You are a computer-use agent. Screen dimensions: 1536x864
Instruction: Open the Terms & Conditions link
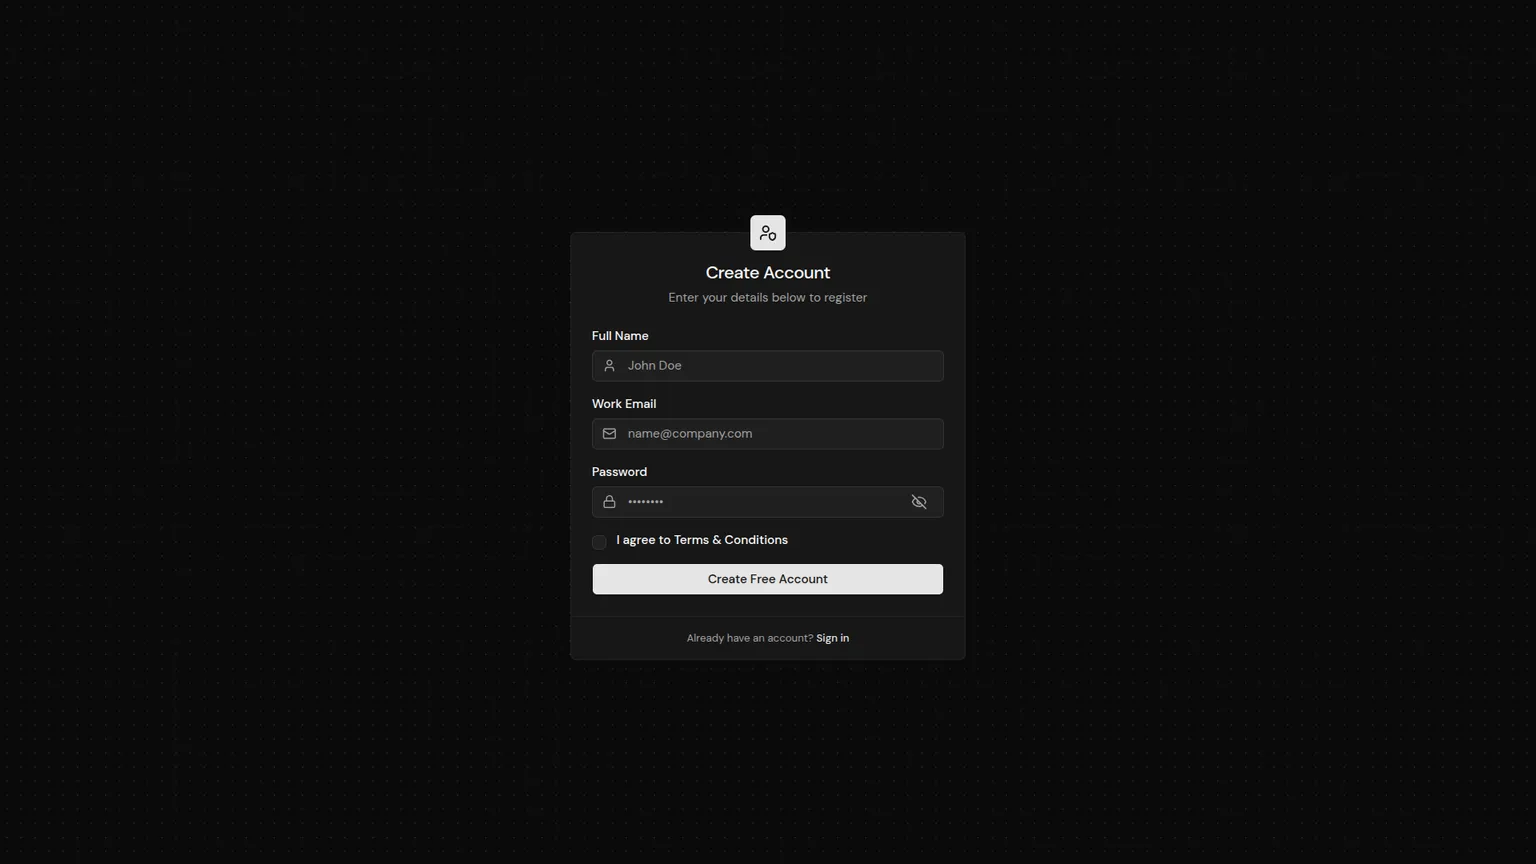coord(731,540)
